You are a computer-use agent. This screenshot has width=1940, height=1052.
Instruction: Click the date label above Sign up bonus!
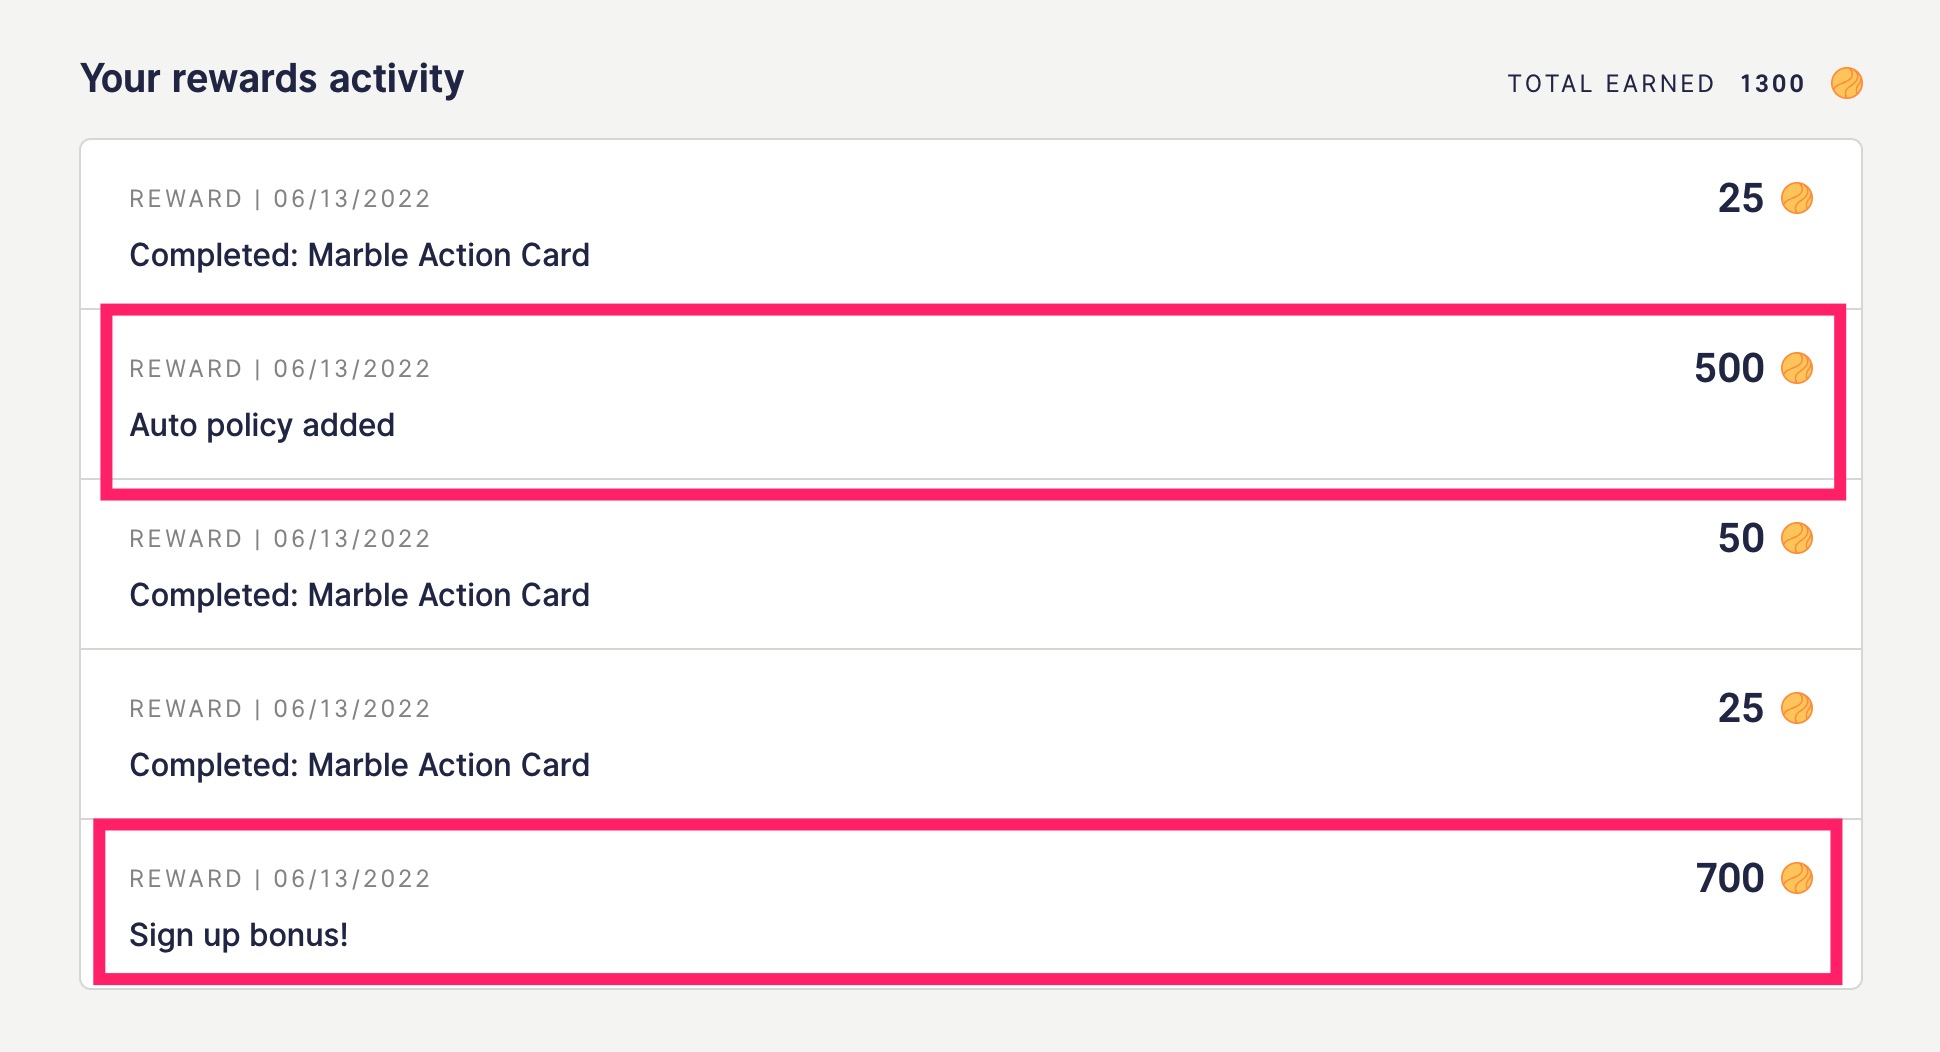(280, 879)
